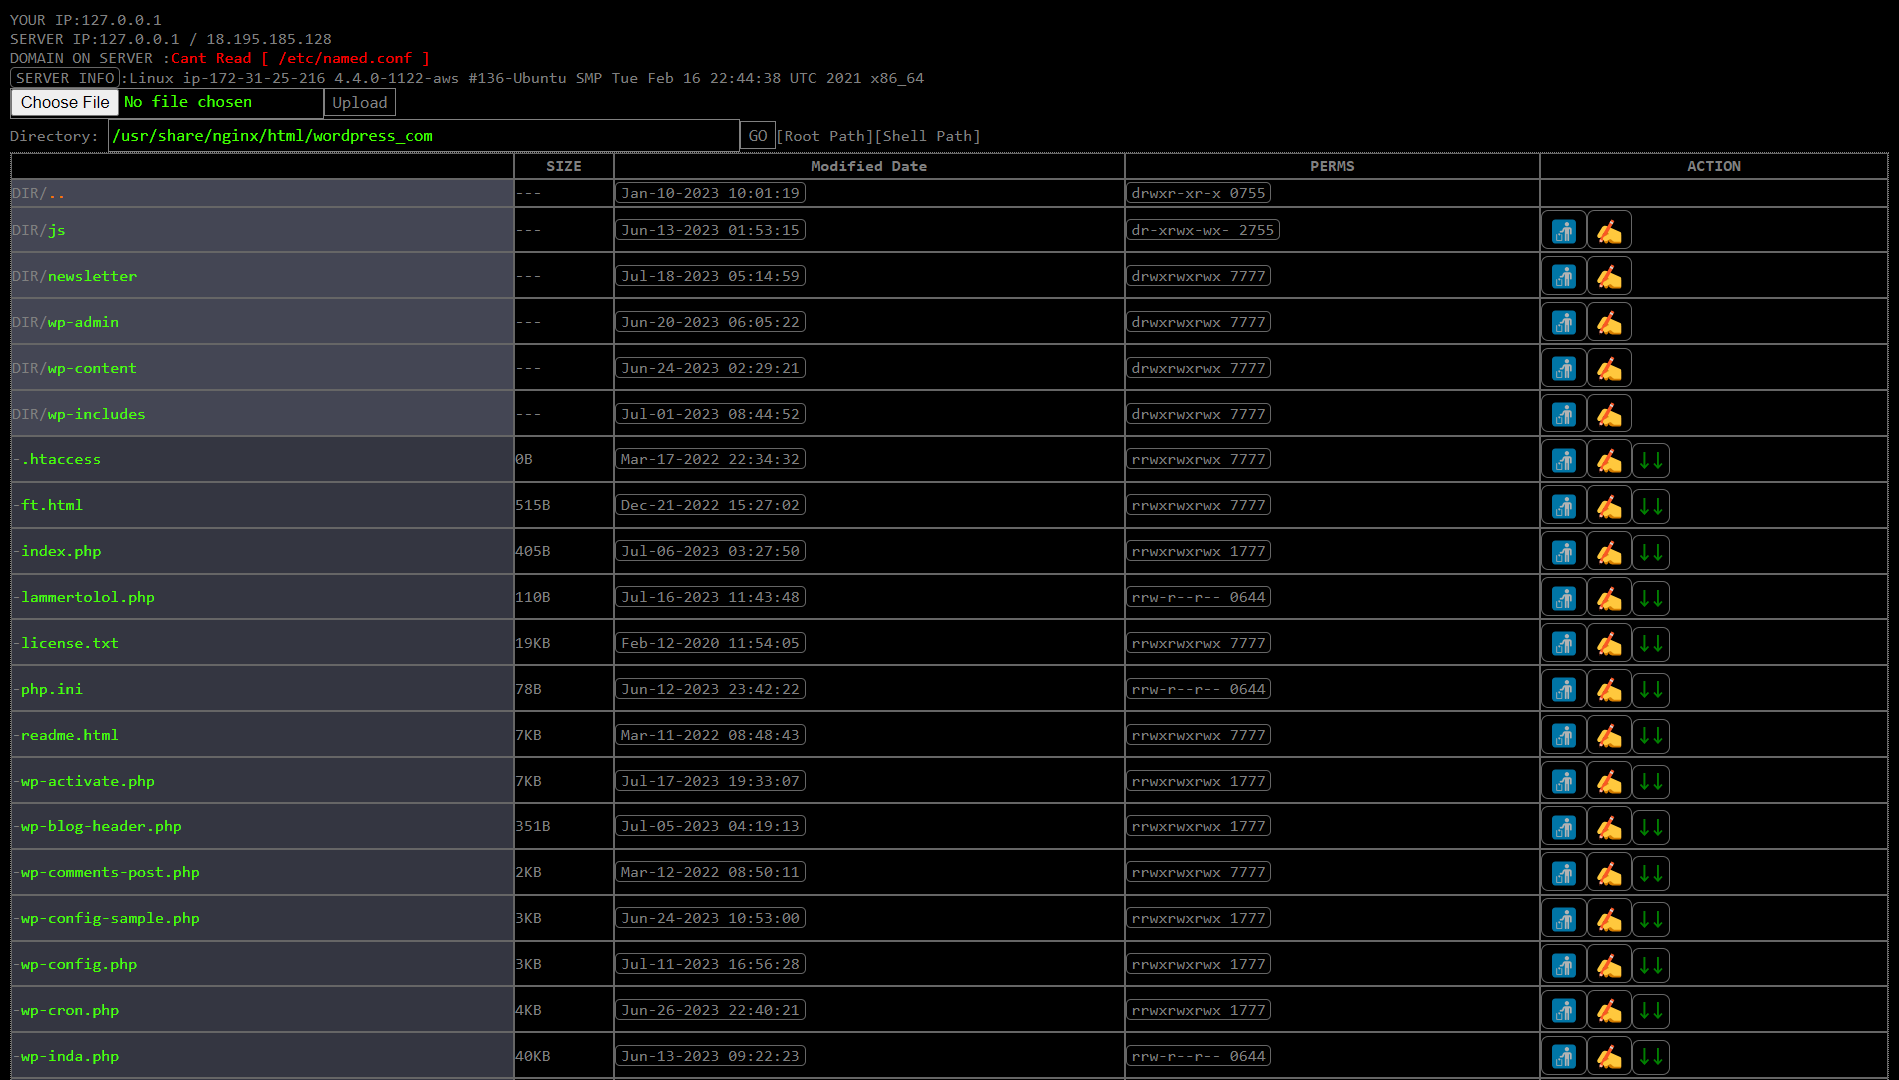Open the wp-admin directory link
1899x1080 pixels.
click(x=83, y=322)
